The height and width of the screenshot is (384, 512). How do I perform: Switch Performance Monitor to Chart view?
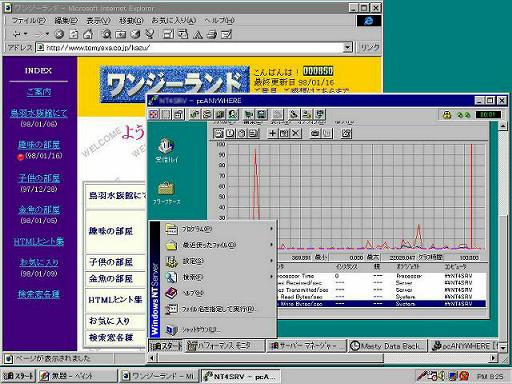click(219, 133)
